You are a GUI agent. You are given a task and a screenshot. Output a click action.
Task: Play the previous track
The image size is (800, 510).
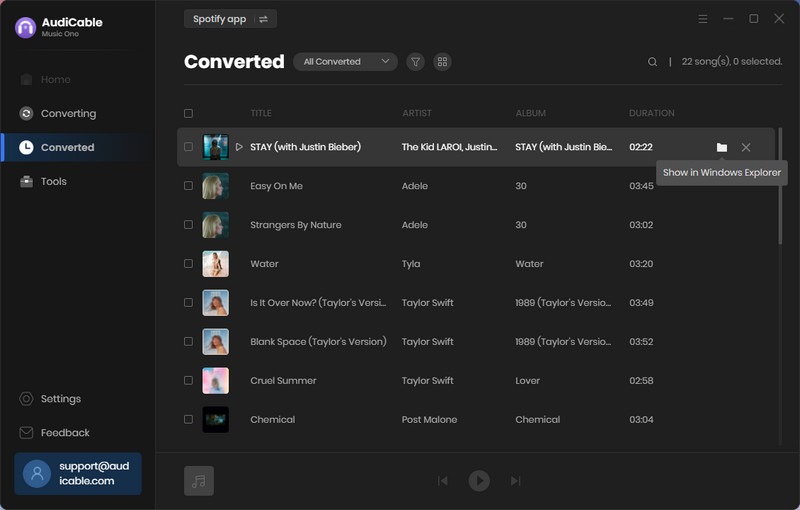click(442, 481)
